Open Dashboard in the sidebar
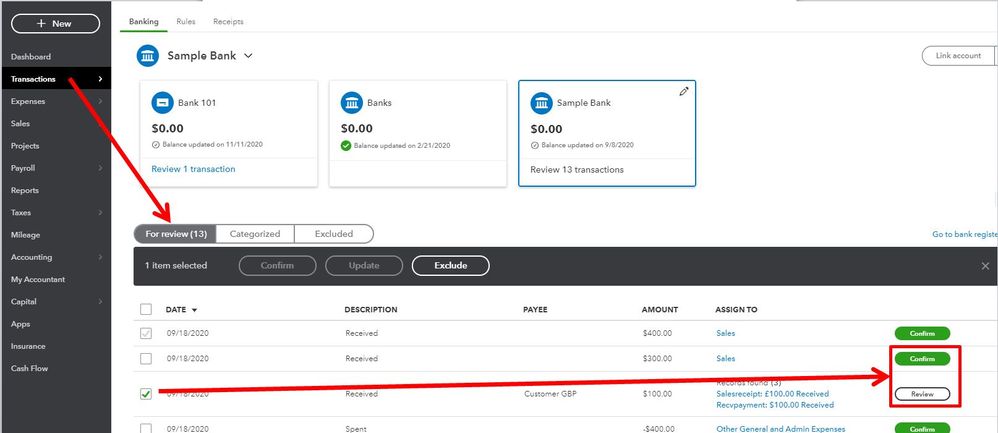The height and width of the screenshot is (433, 998). pos(31,57)
